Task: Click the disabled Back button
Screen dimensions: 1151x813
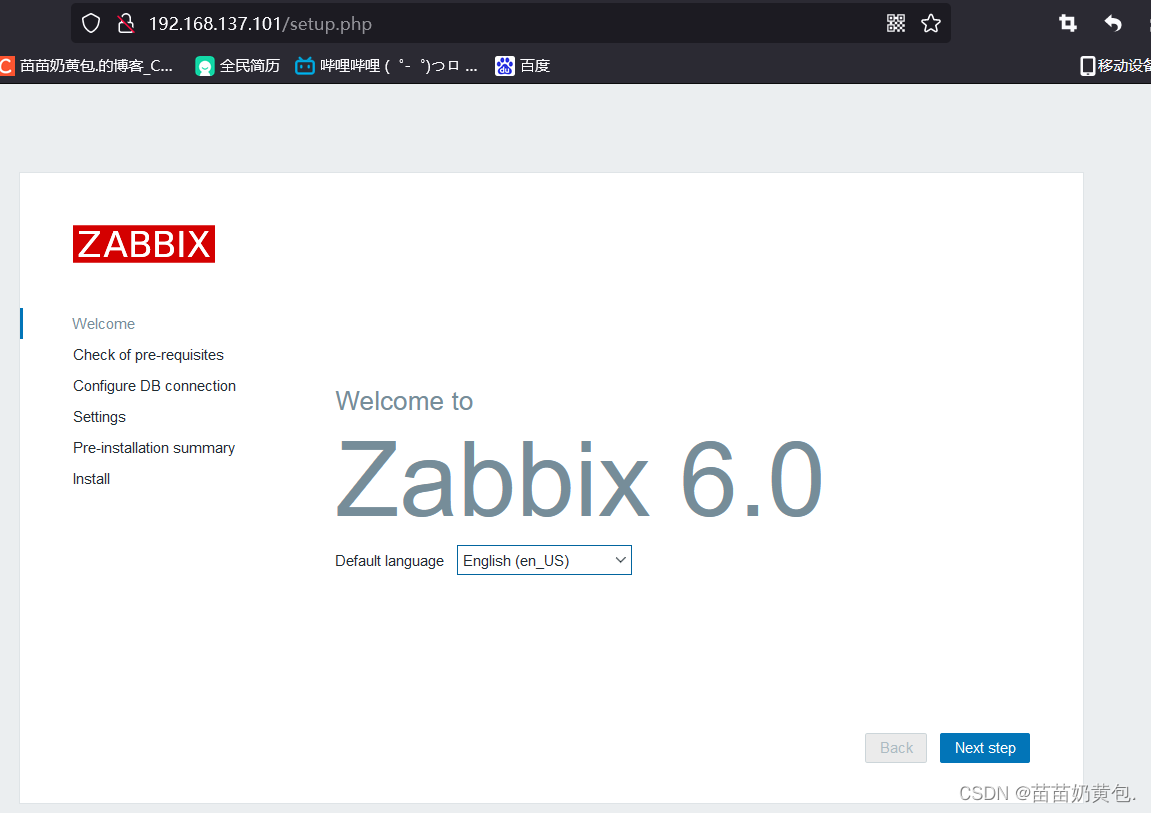Action: [896, 748]
